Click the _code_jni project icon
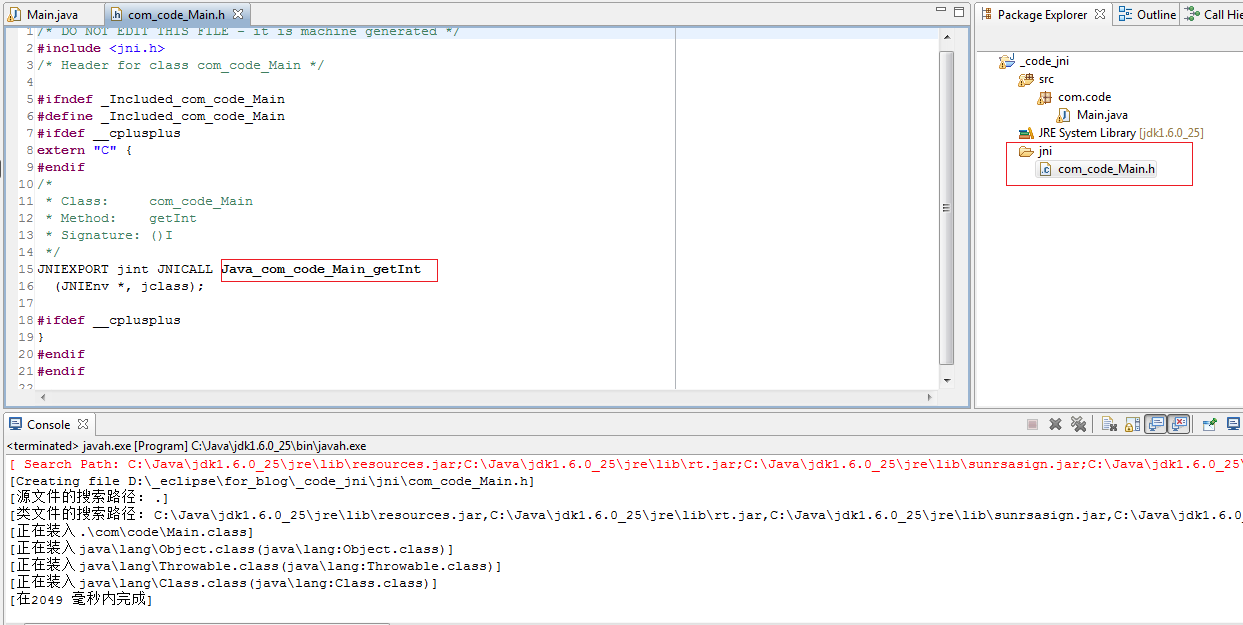The height and width of the screenshot is (625, 1243). pyautogui.click(x=1008, y=61)
